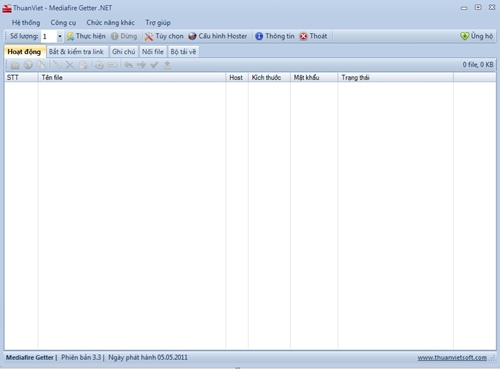Click the flat bar icon in list toolbar

pos(112,65)
